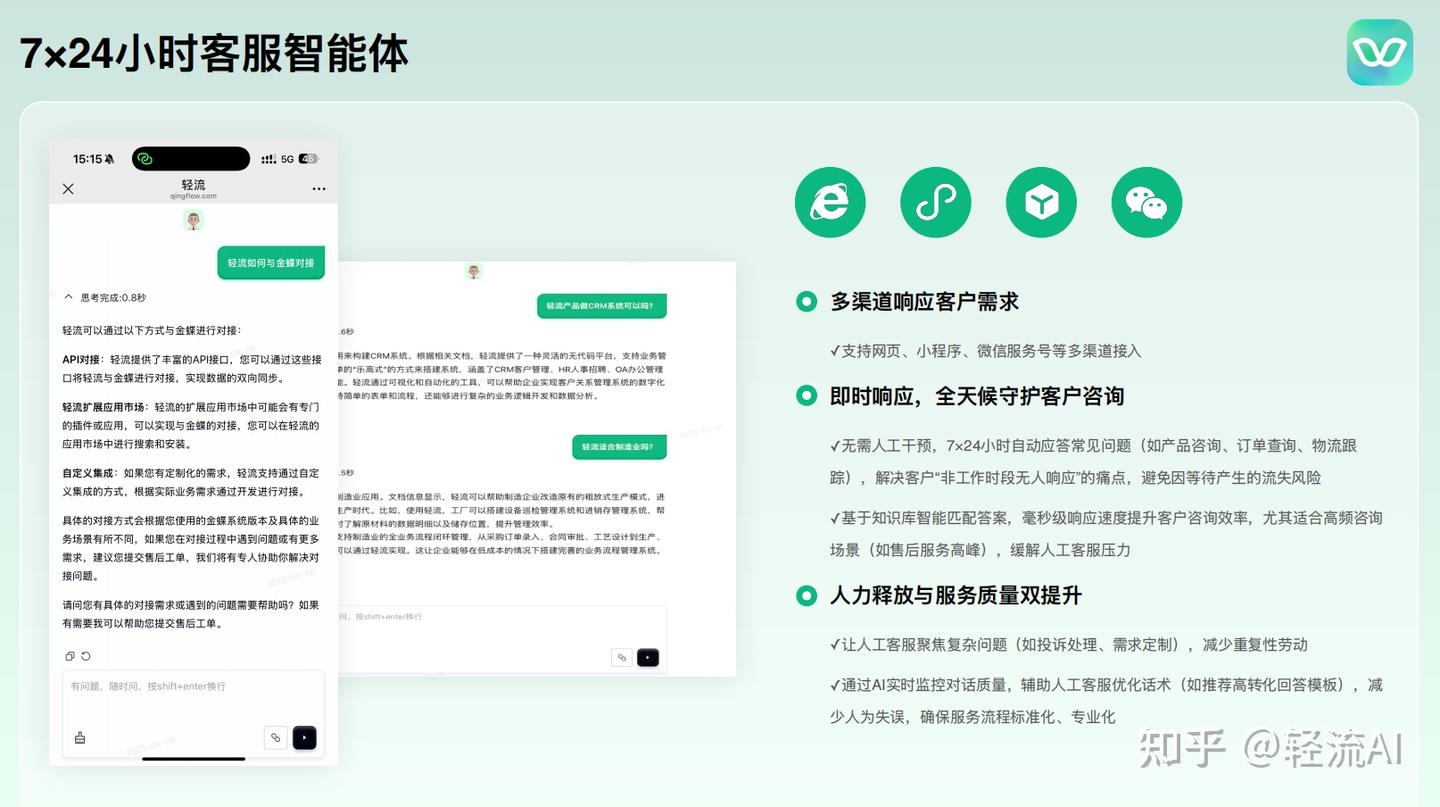Click the copy icon below the phone chat answer
The height and width of the screenshot is (807, 1440).
[70, 656]
